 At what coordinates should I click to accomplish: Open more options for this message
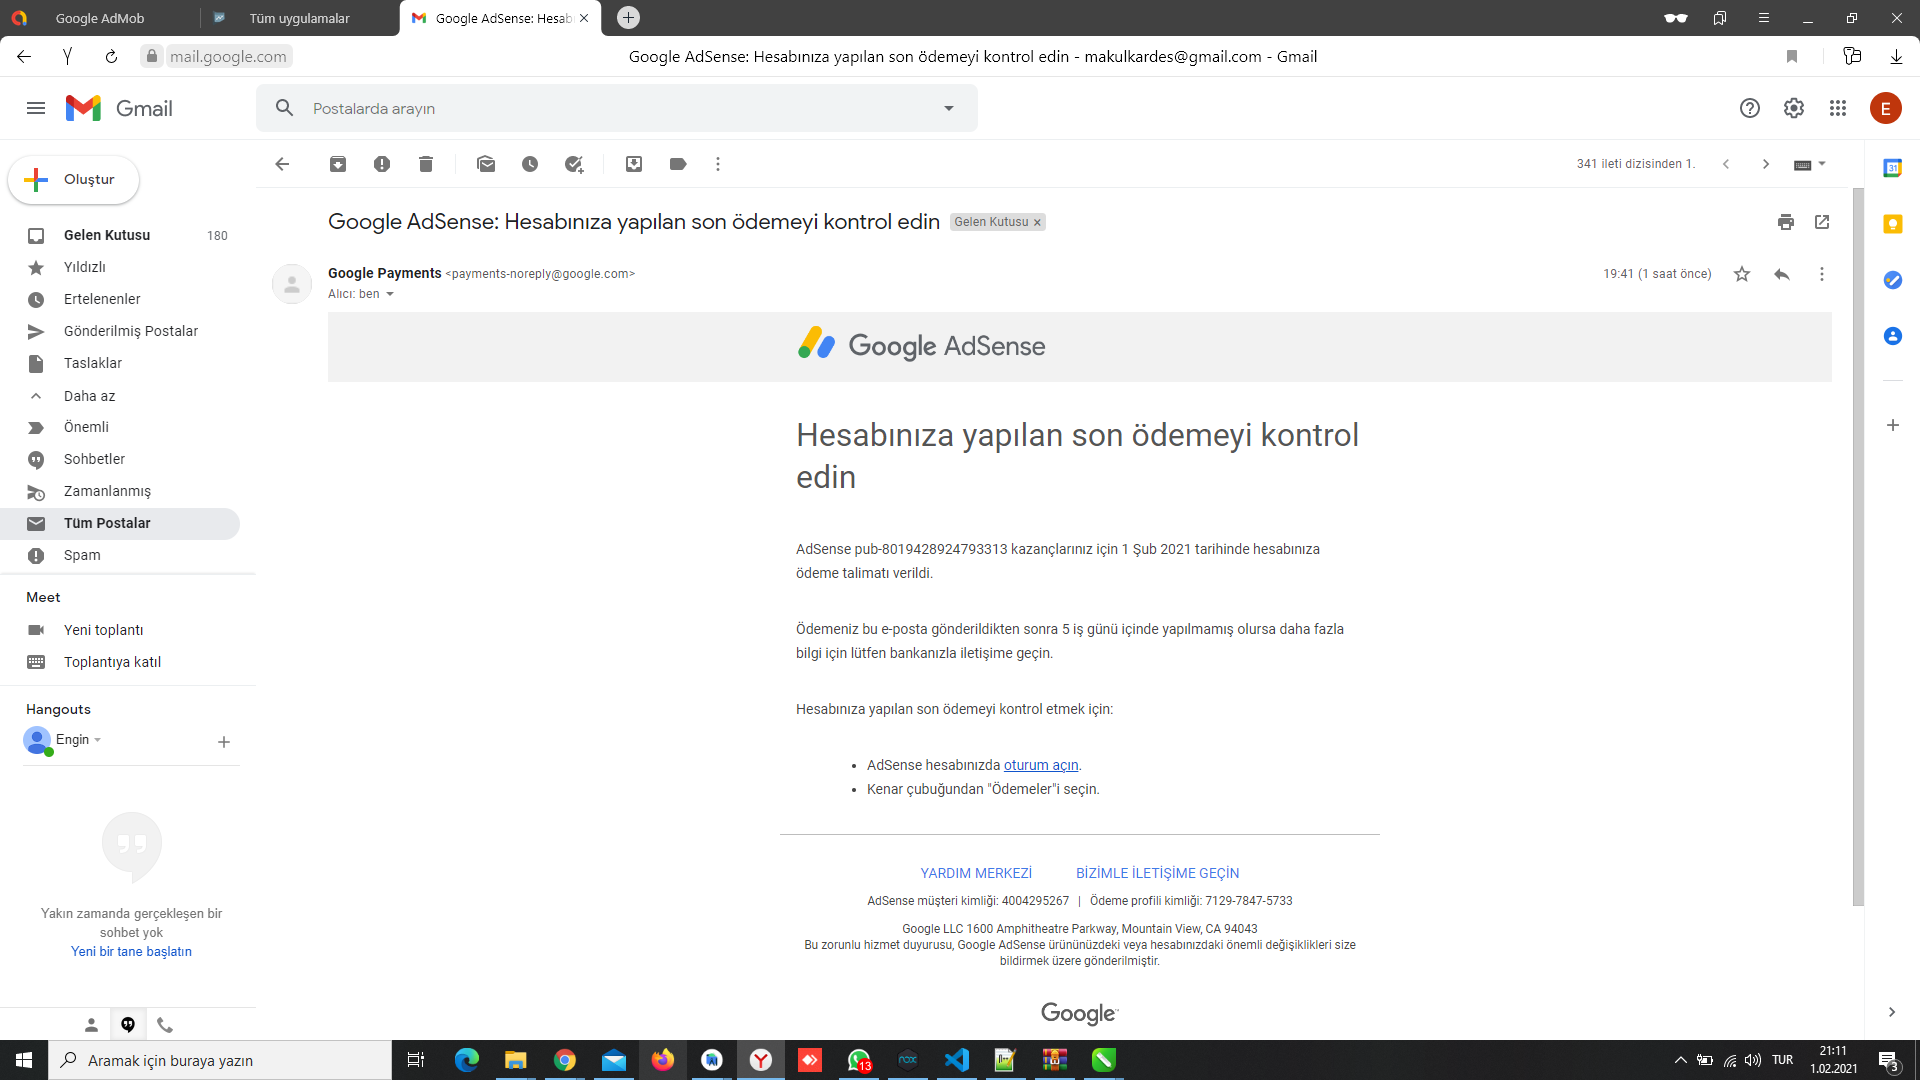click(1822, 274)
